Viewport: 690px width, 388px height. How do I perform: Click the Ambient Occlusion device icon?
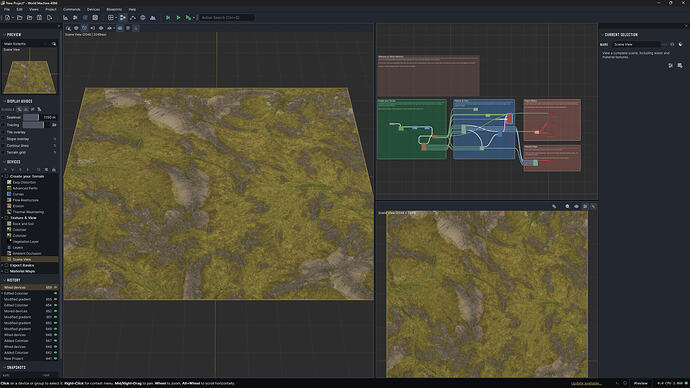[x=9, y=253]
